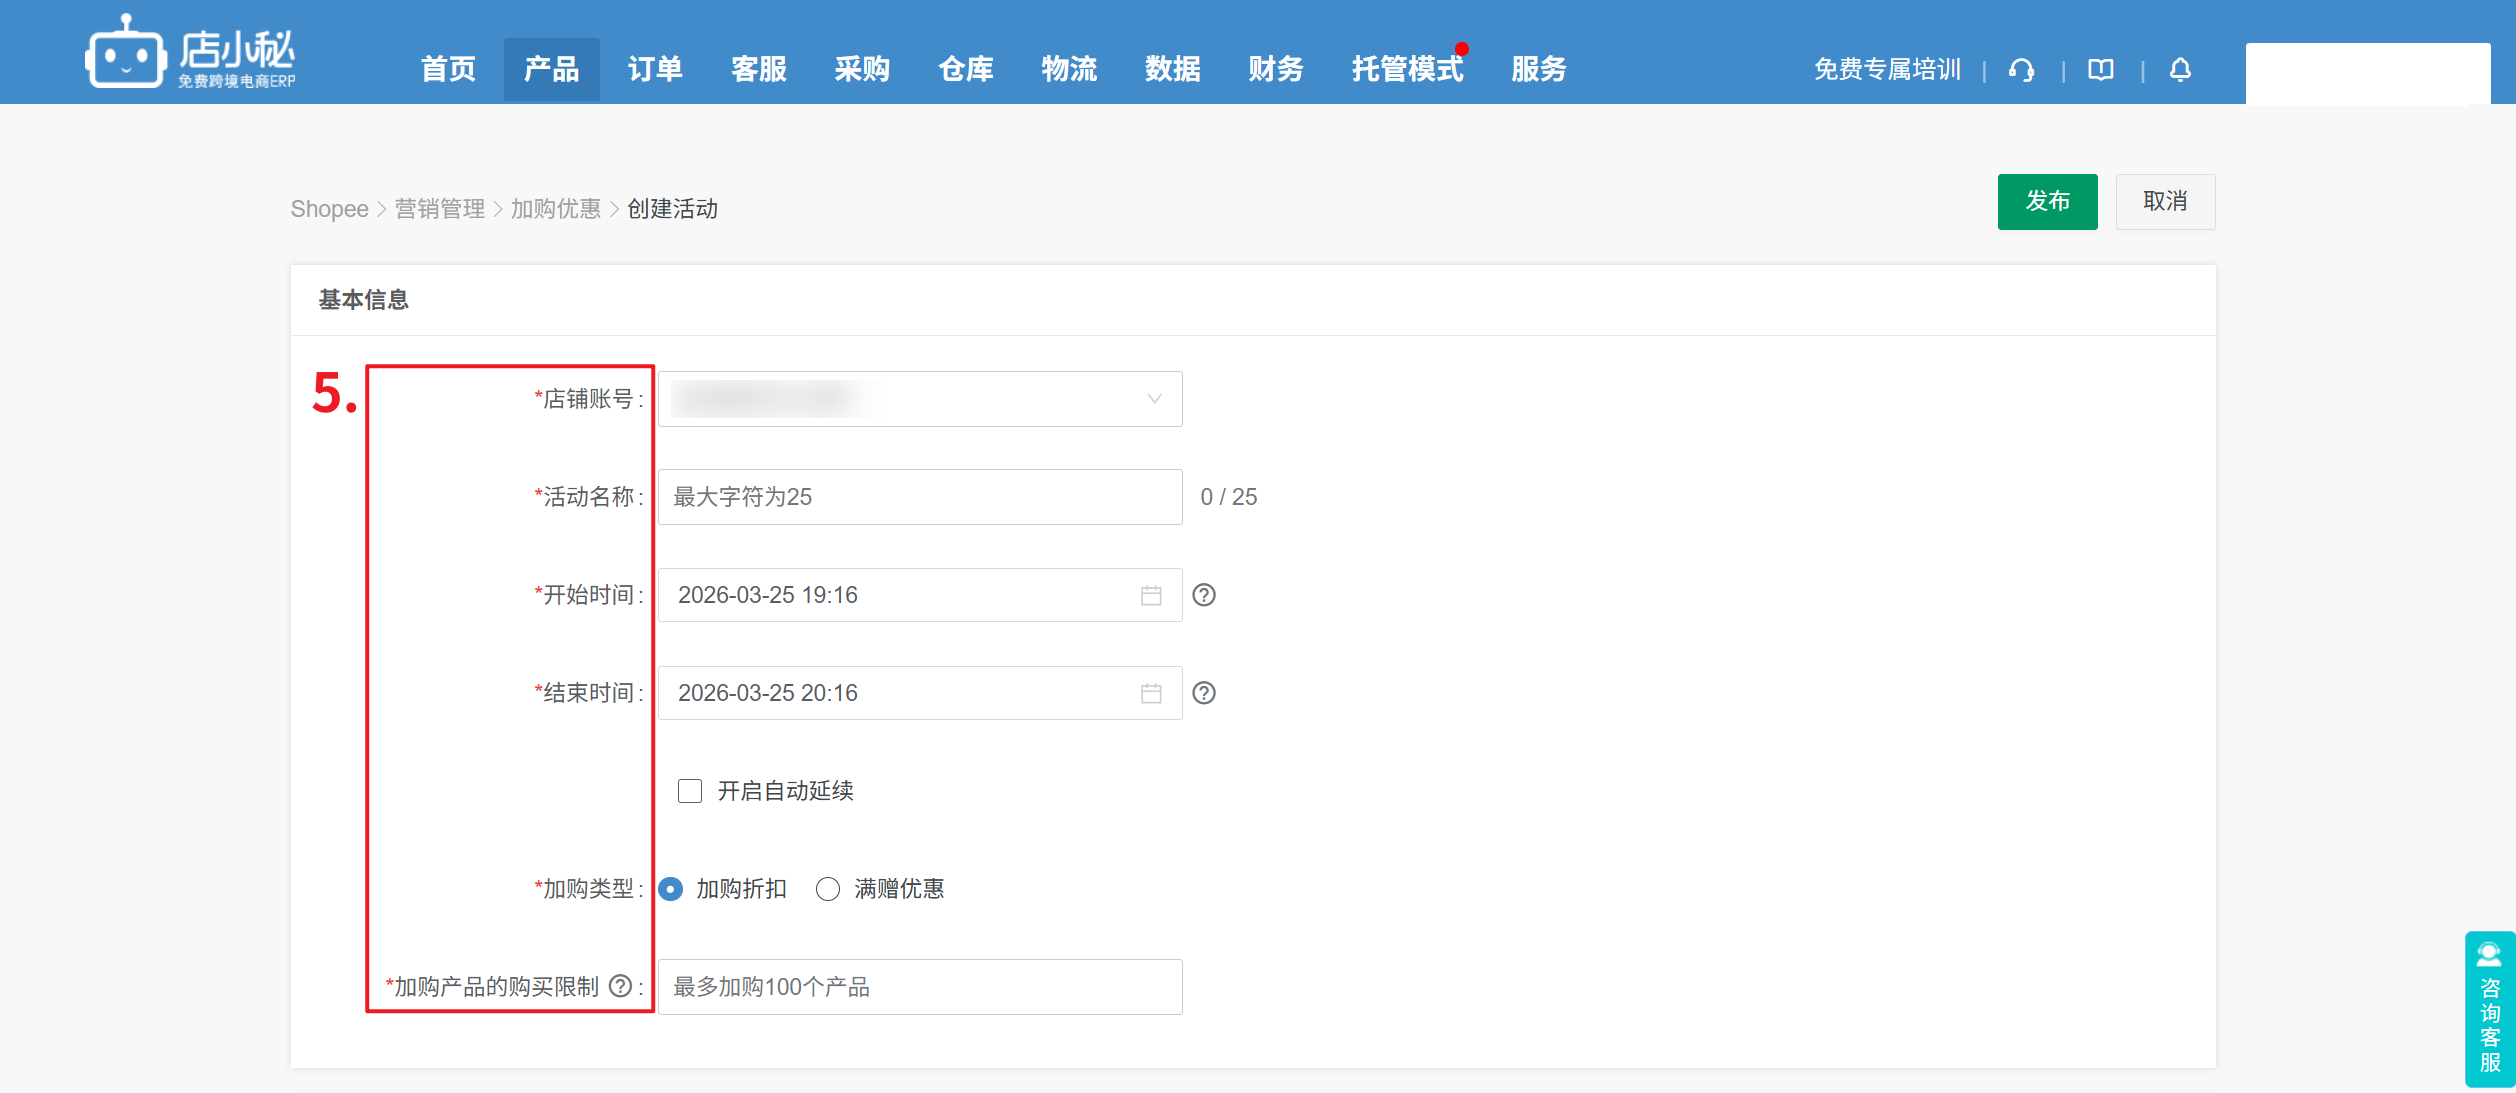Click help icon next to 开始时间
Screen dimensions: 2516x1093
coord(1204,595)
